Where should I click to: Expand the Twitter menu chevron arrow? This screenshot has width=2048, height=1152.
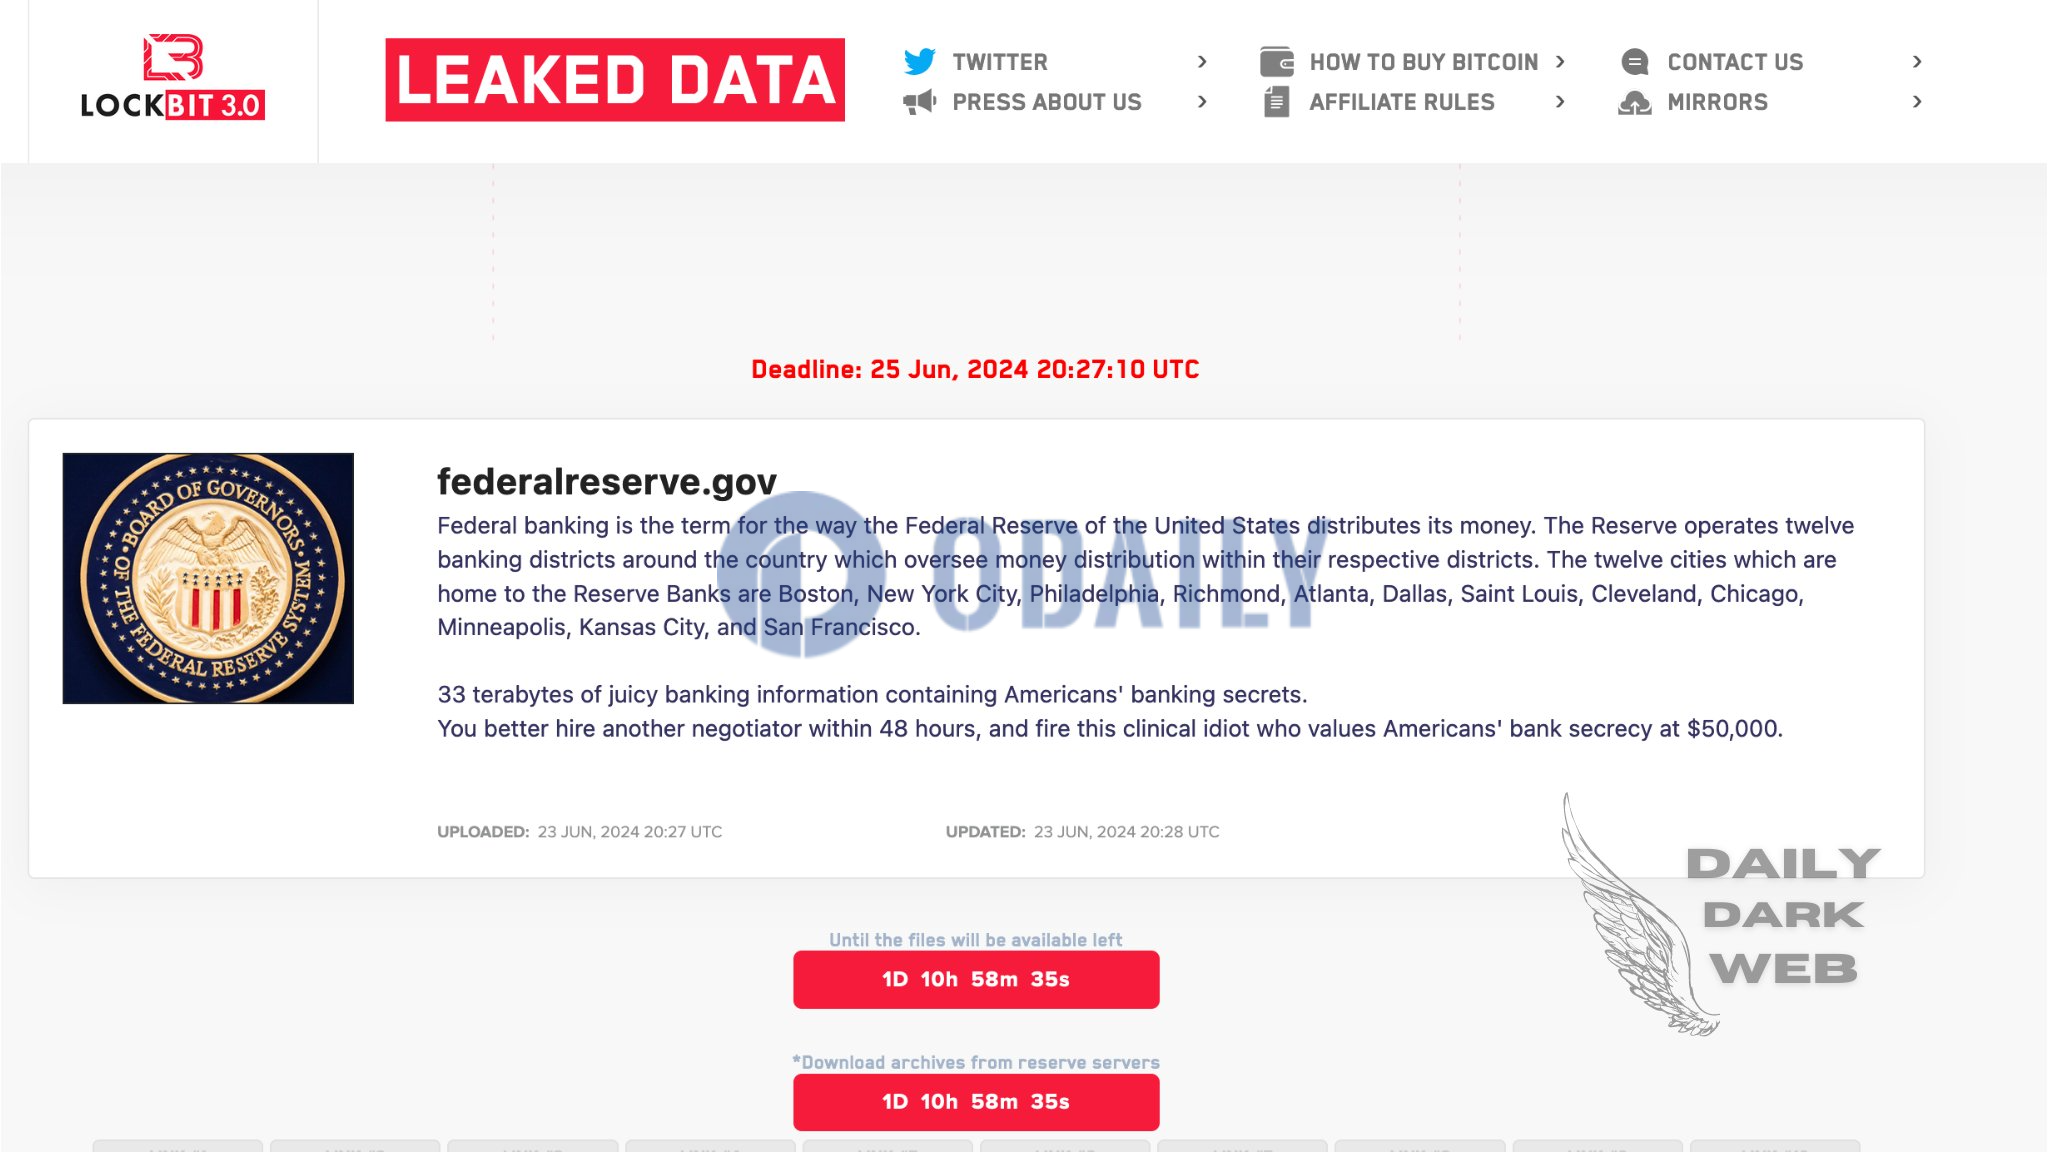(x=1204, y=60)
